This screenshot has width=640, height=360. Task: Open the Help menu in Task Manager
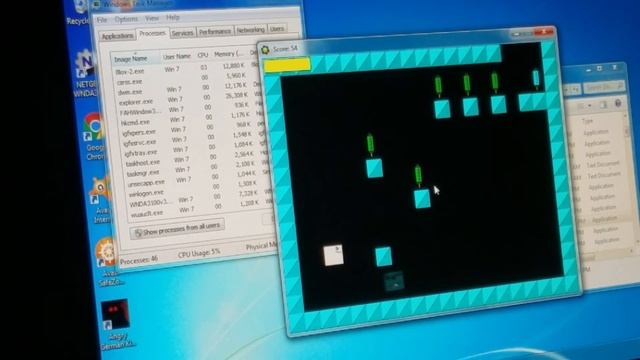(173, 18)
